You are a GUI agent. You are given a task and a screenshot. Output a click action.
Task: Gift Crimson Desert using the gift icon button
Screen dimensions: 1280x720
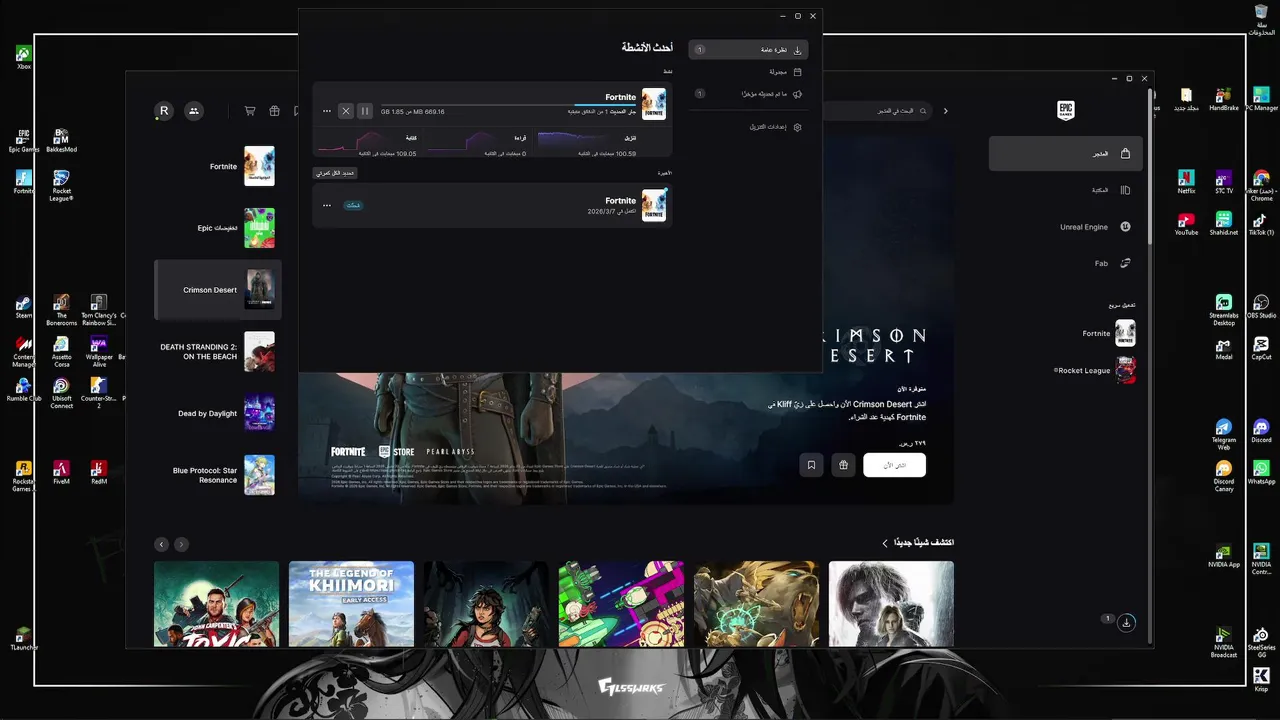coord(844,465)
